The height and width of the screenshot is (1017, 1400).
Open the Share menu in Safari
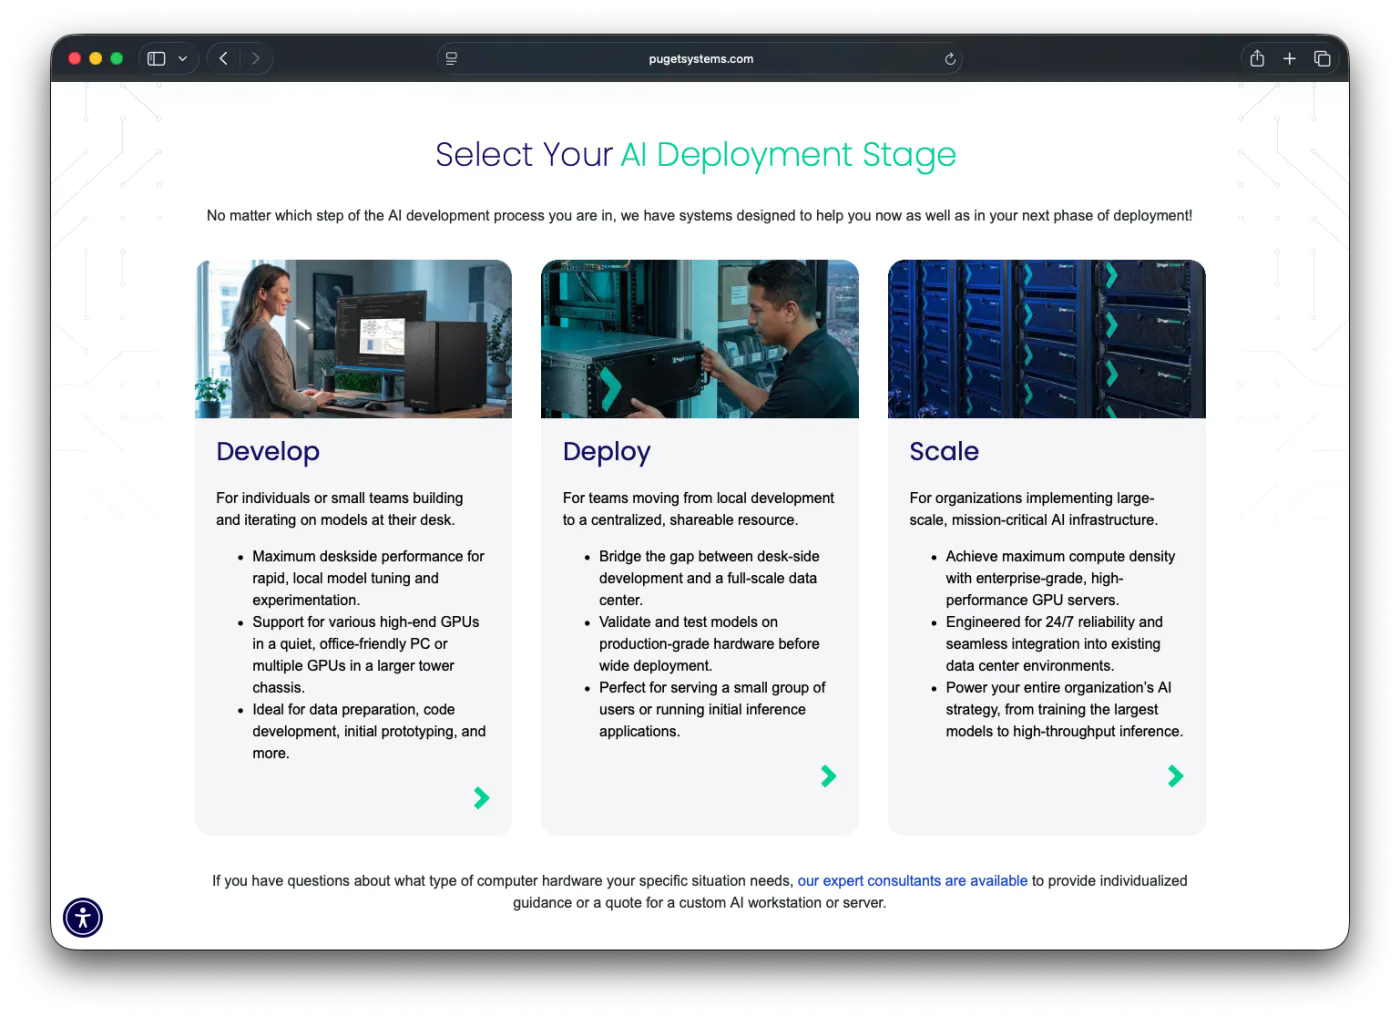1257,59
